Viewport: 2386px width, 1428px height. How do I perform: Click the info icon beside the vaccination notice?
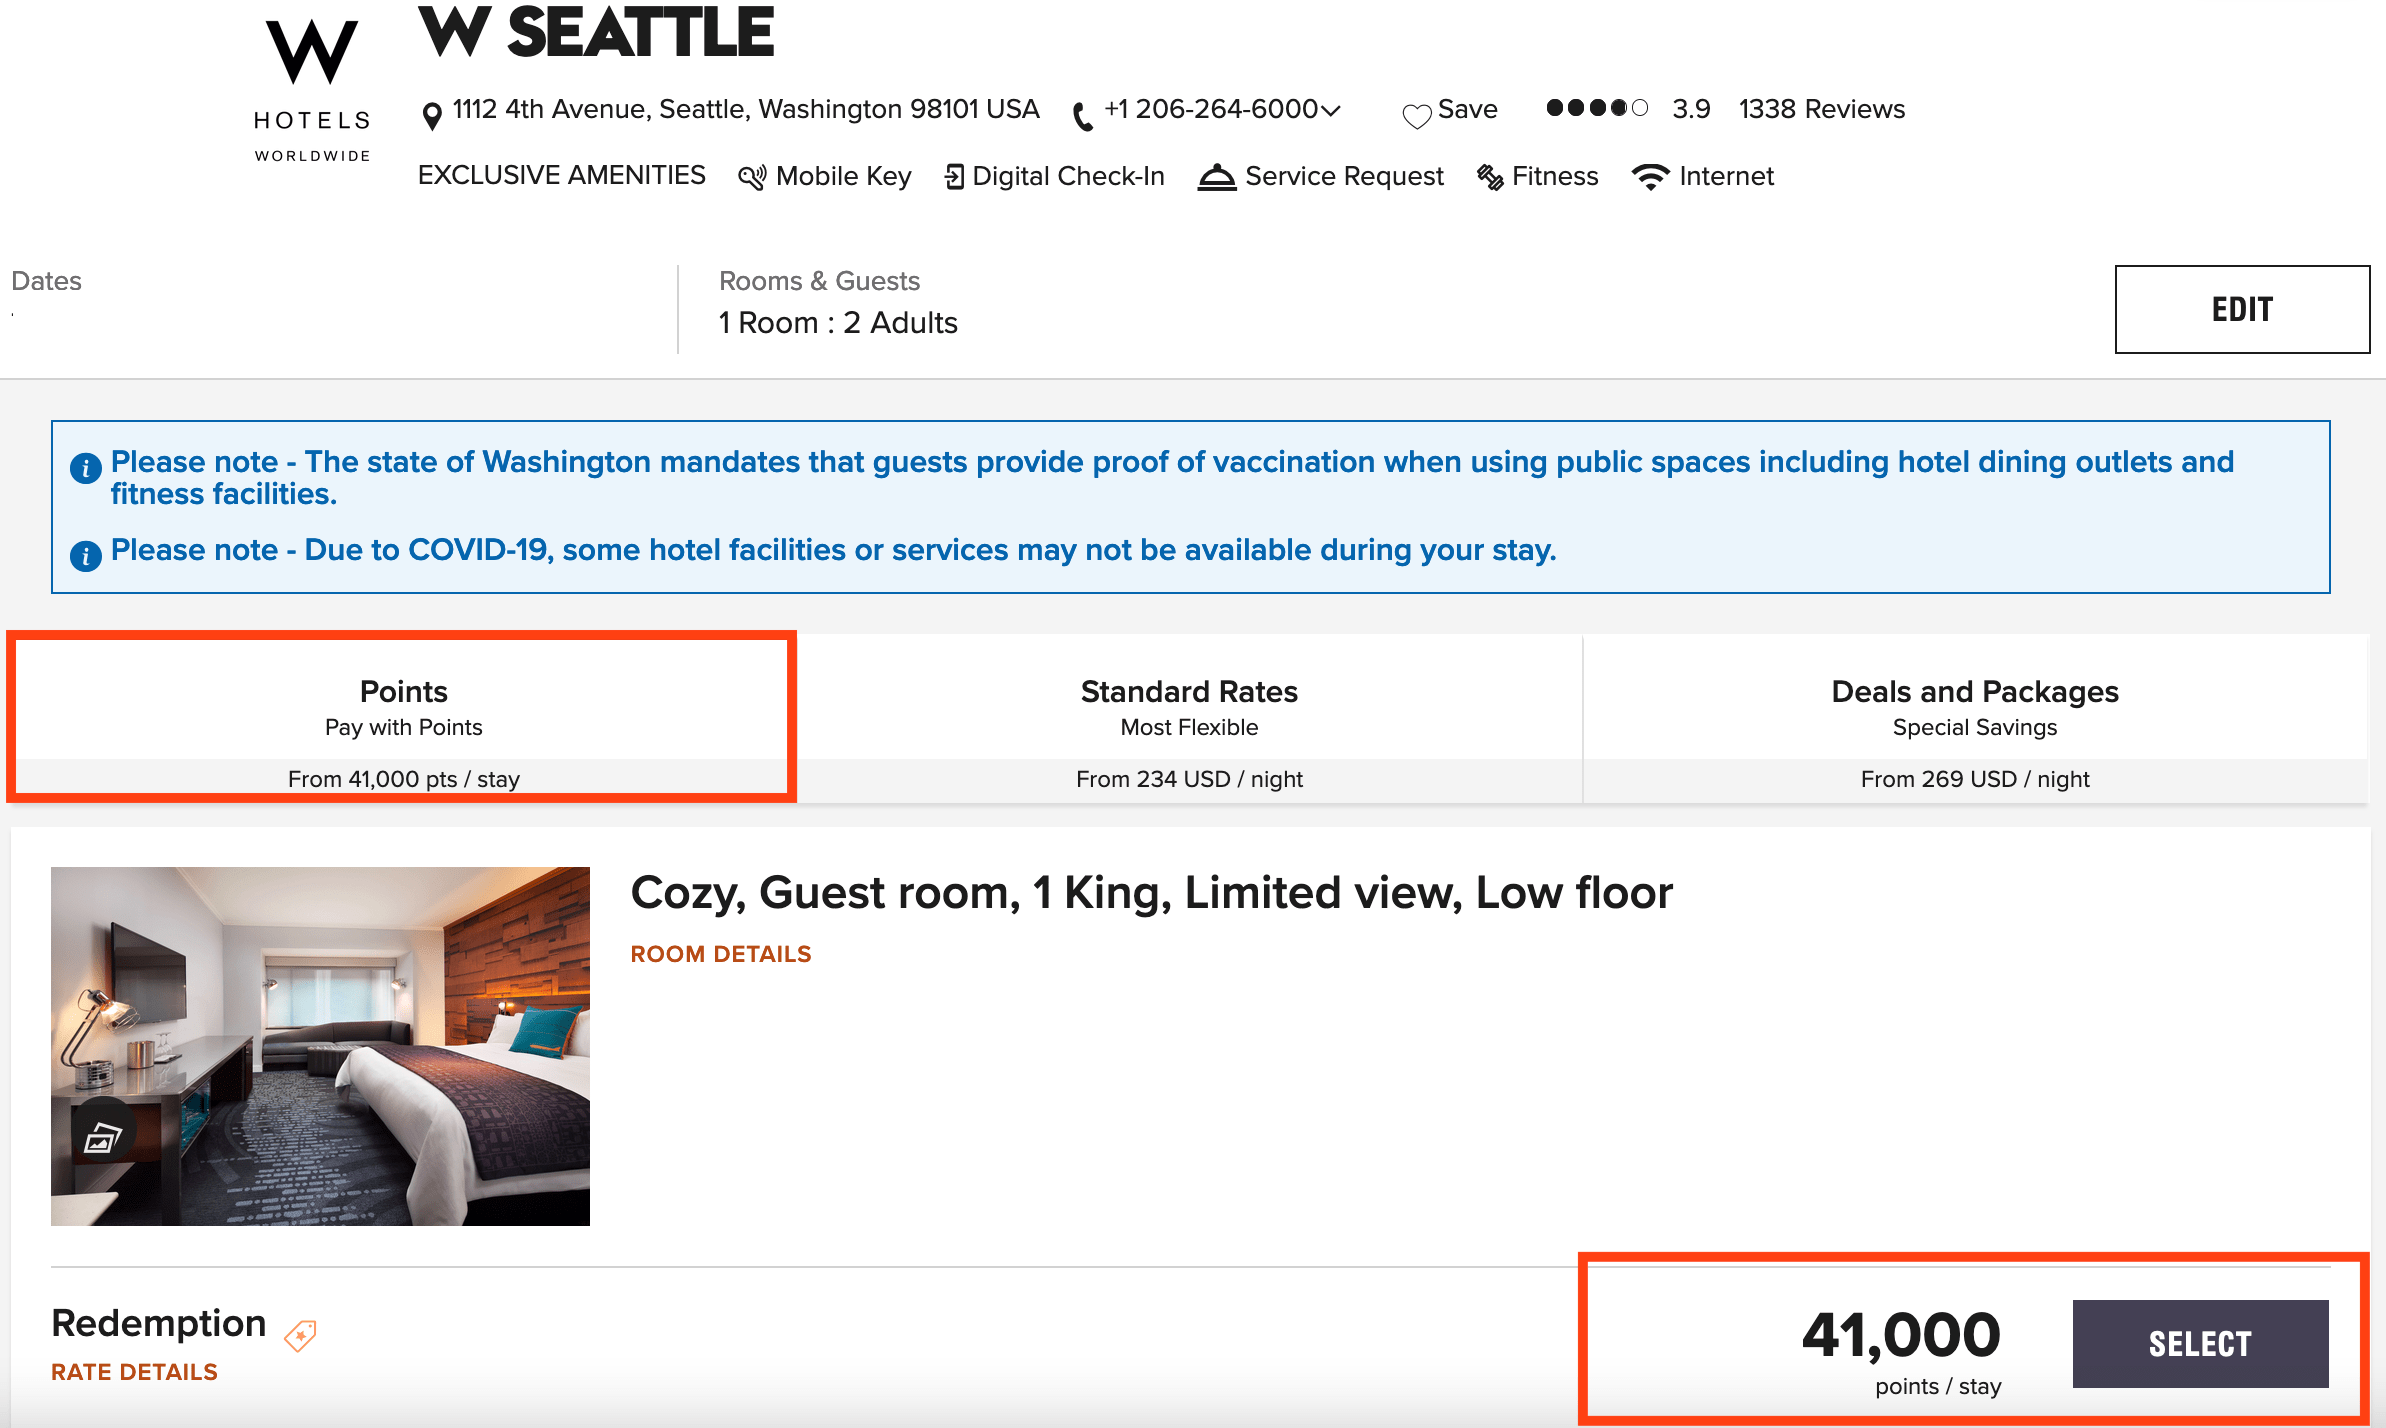[x=87, y=467]
